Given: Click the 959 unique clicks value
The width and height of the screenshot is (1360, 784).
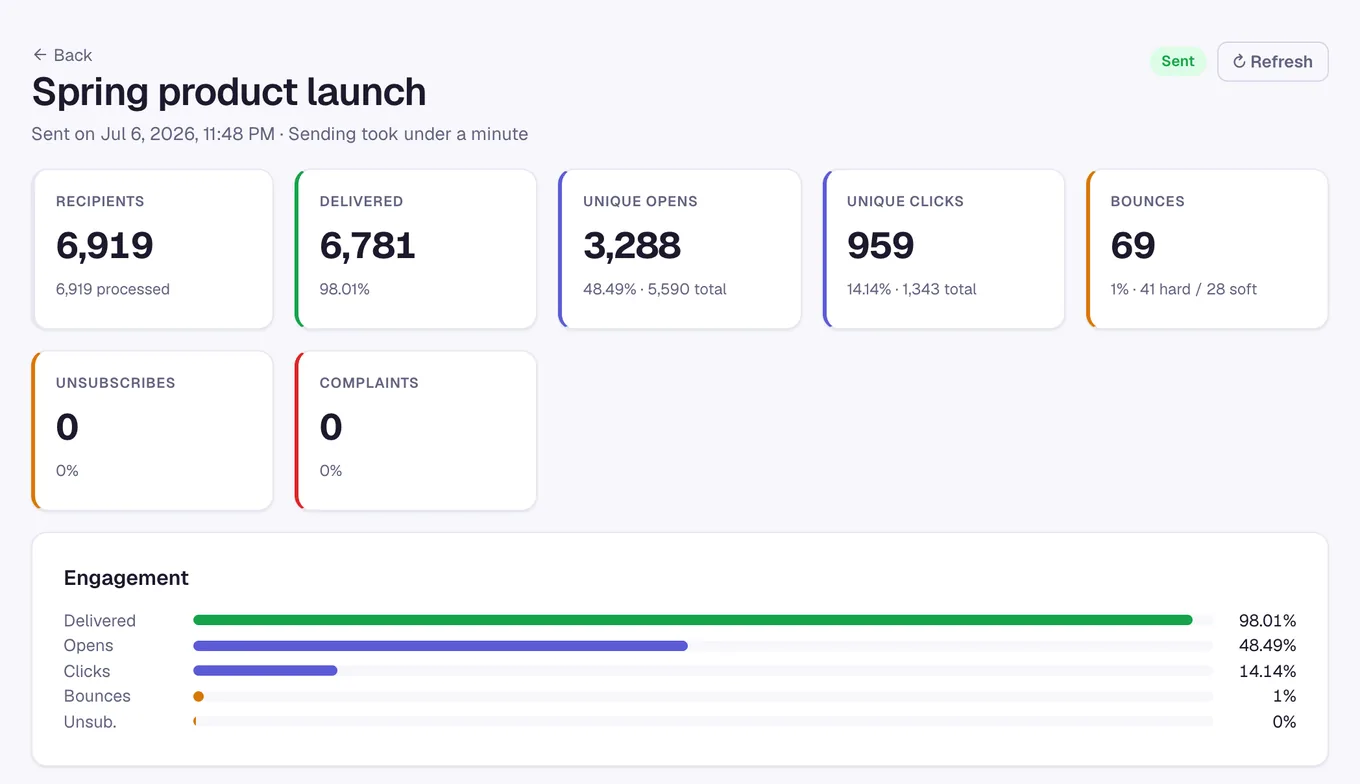Looking at the screenshot, I should click(x=881, y=245).
